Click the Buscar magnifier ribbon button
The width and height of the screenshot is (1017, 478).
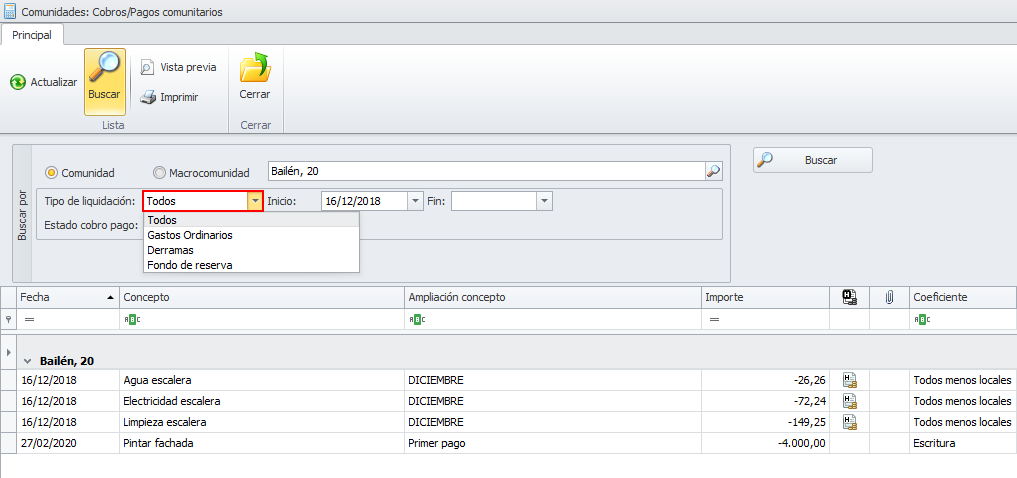pyautogui.click(x=104, y=82)
